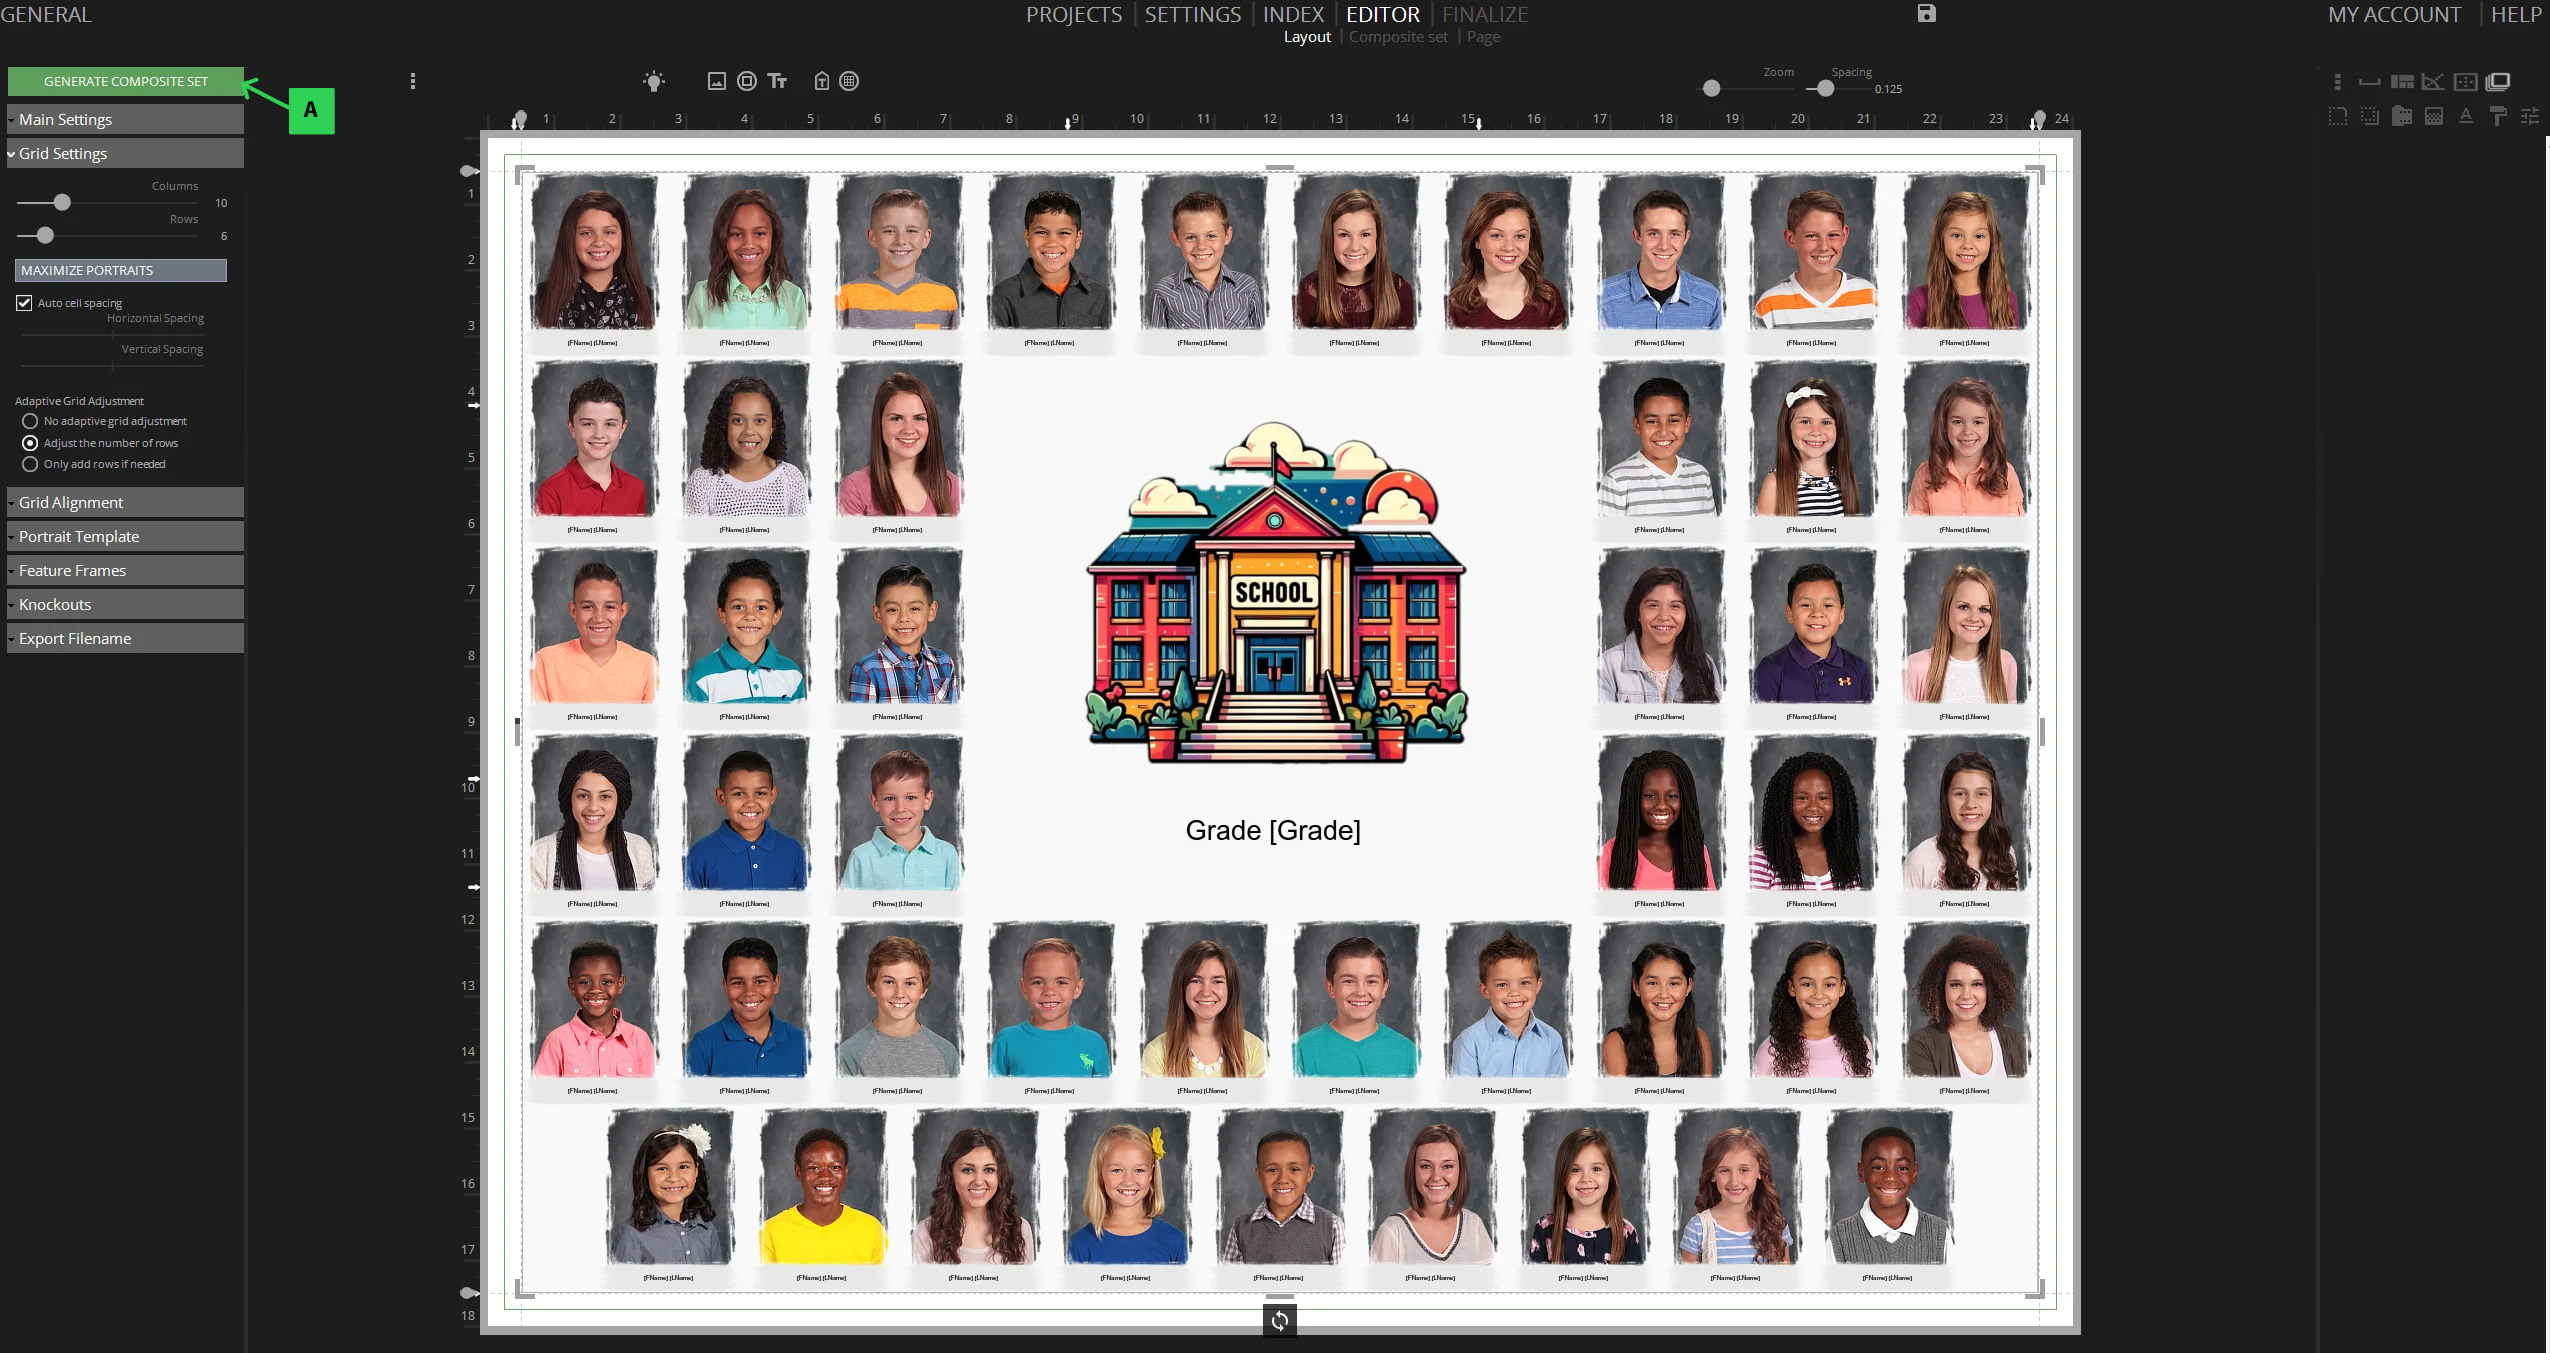
Task: Expand the Portrait Template section
Action: (125, 537)
